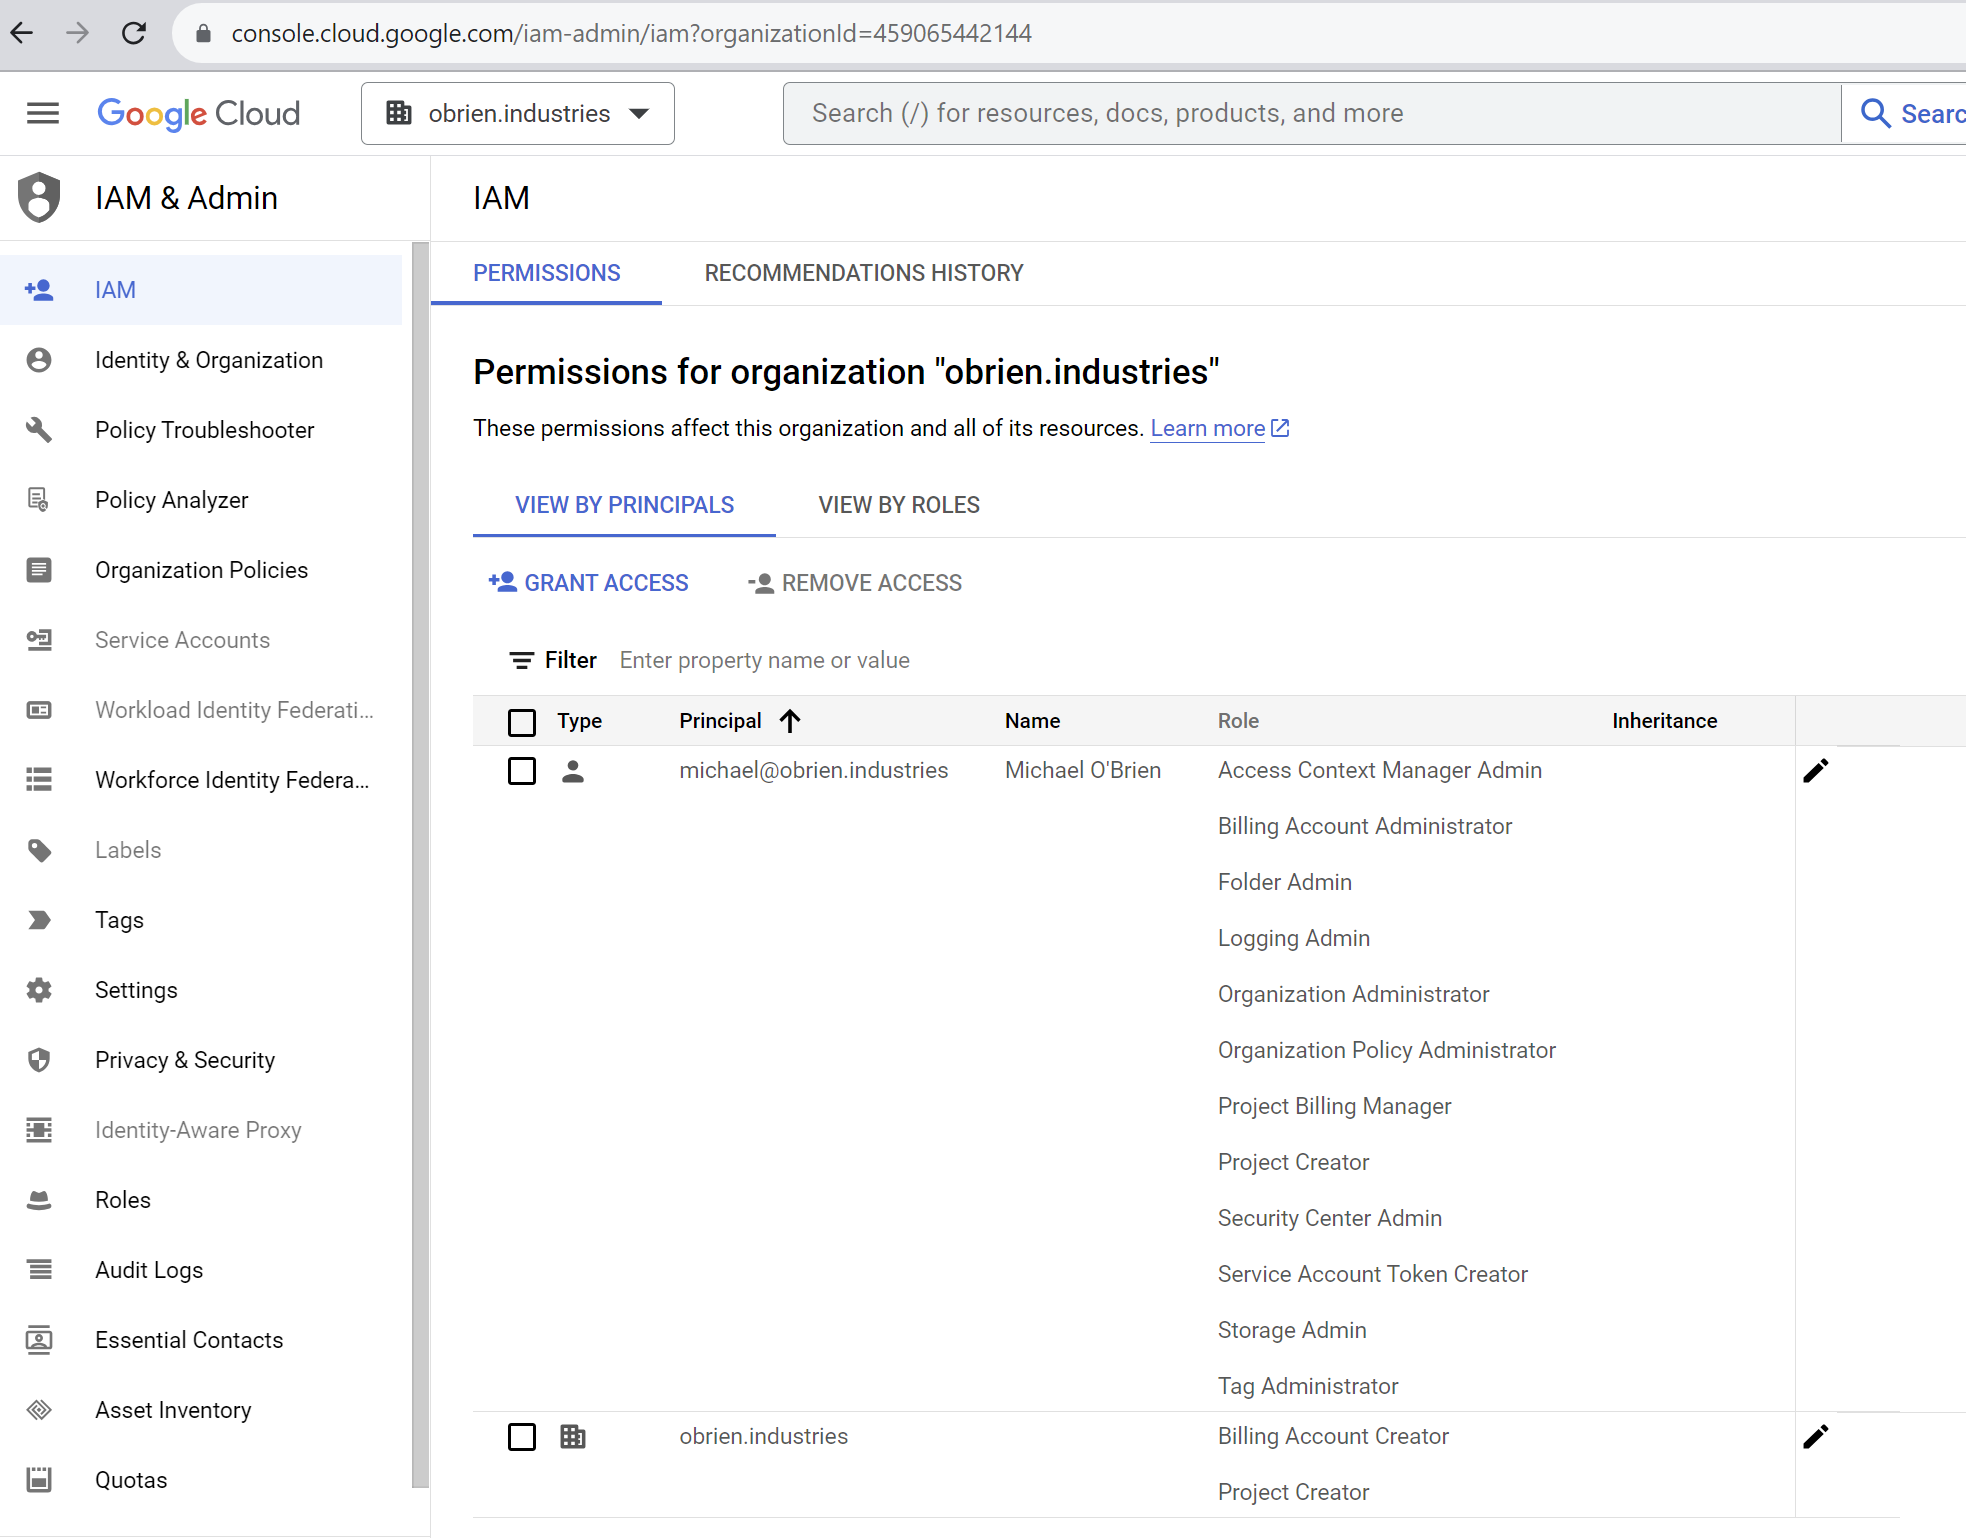Click the GRANT ACCESS button
The height and width of the screenshot is (1538, 1966).
(589, 582)
